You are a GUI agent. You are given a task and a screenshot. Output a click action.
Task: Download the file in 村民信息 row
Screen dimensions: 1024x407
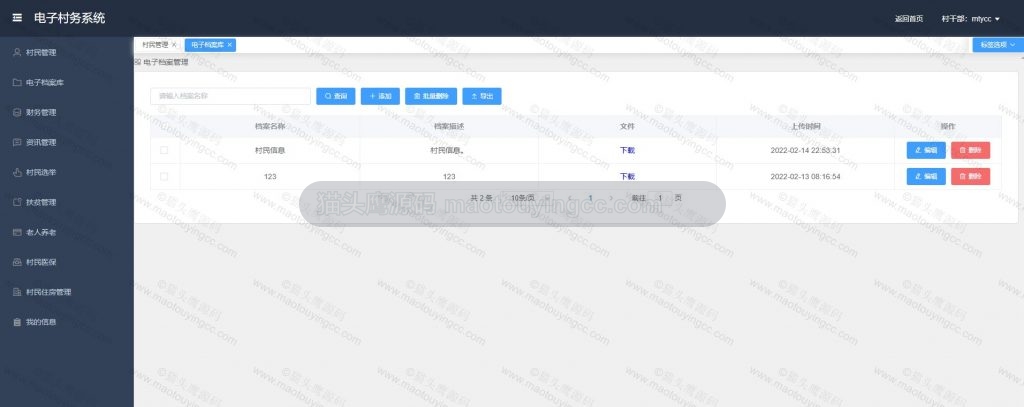(x=627, y=150)
